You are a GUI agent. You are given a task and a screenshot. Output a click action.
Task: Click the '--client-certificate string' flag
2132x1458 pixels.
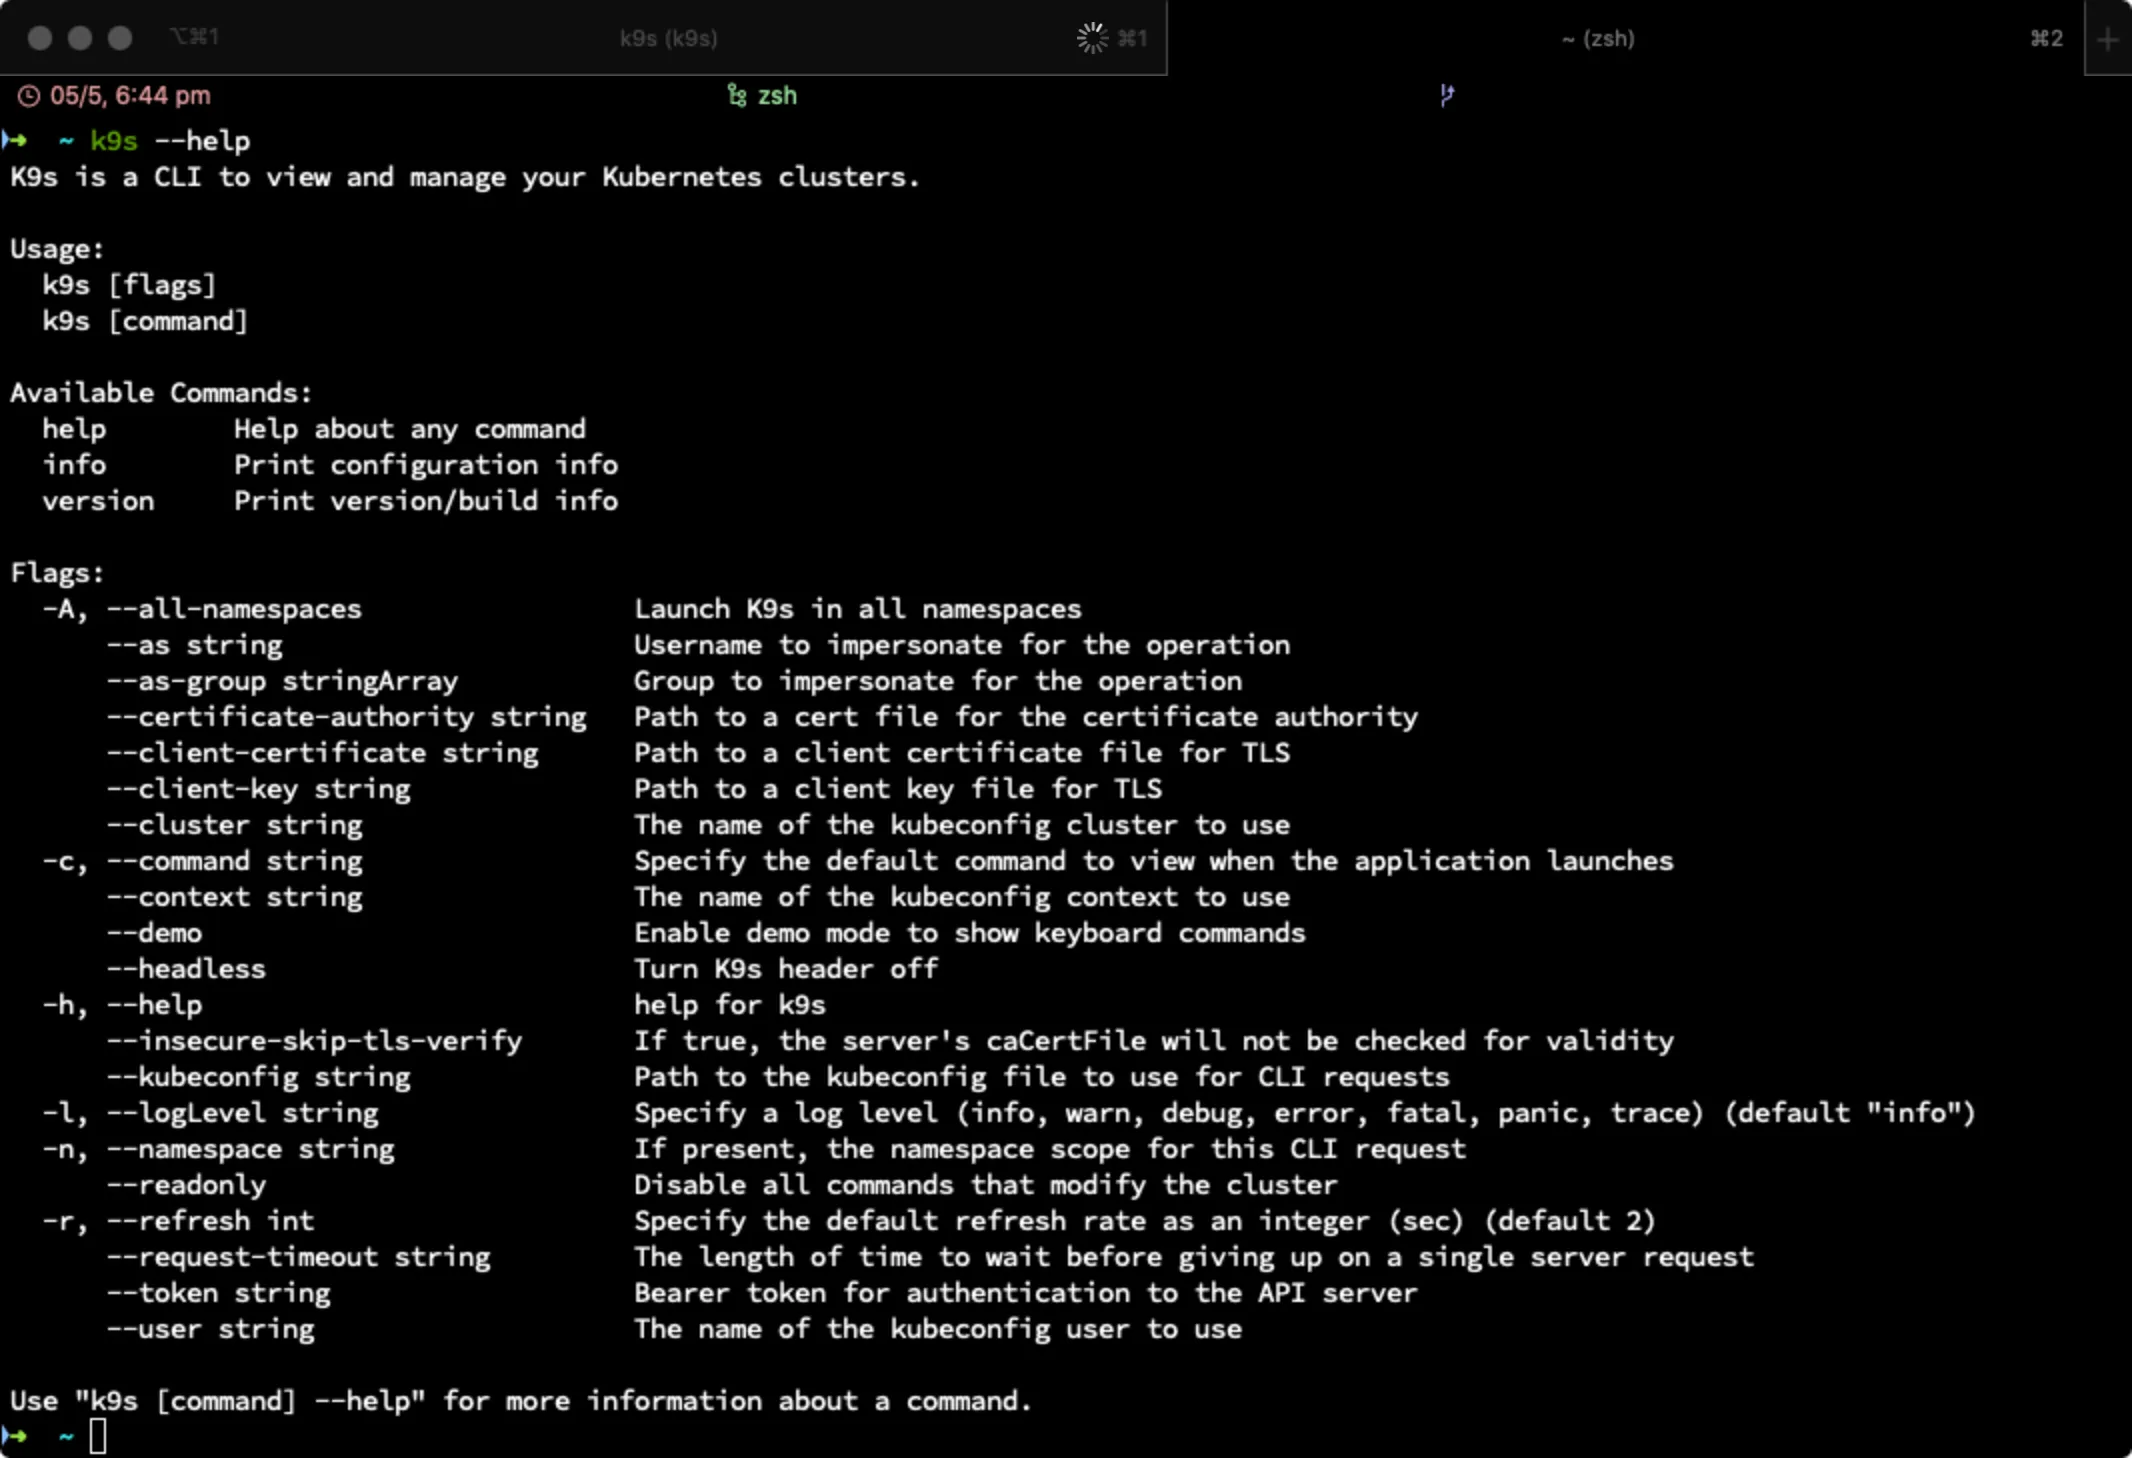coord(322,753)
